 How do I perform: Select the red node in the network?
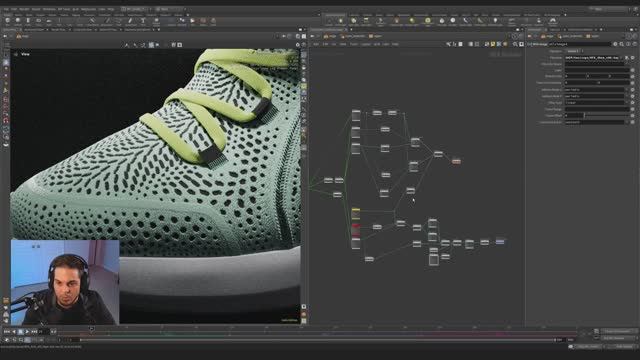tap(356, 230)
